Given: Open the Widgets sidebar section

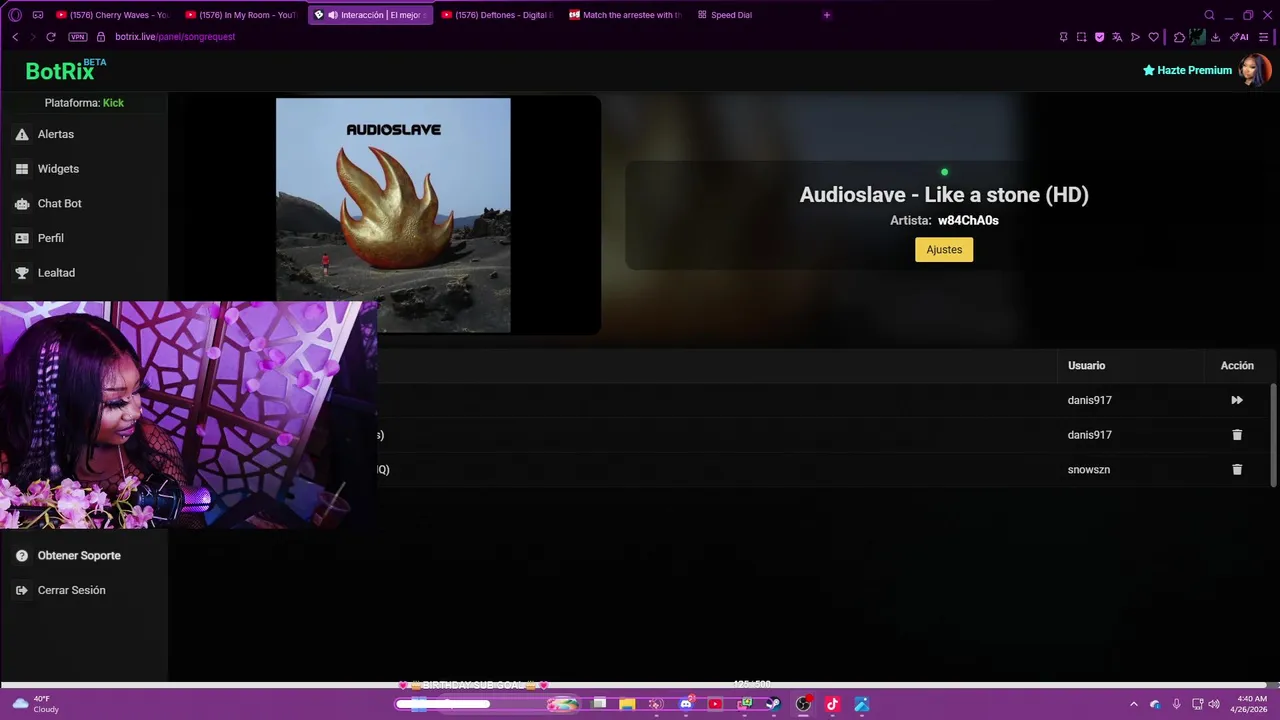Looking at the screenshot, I should coord(58,169).
